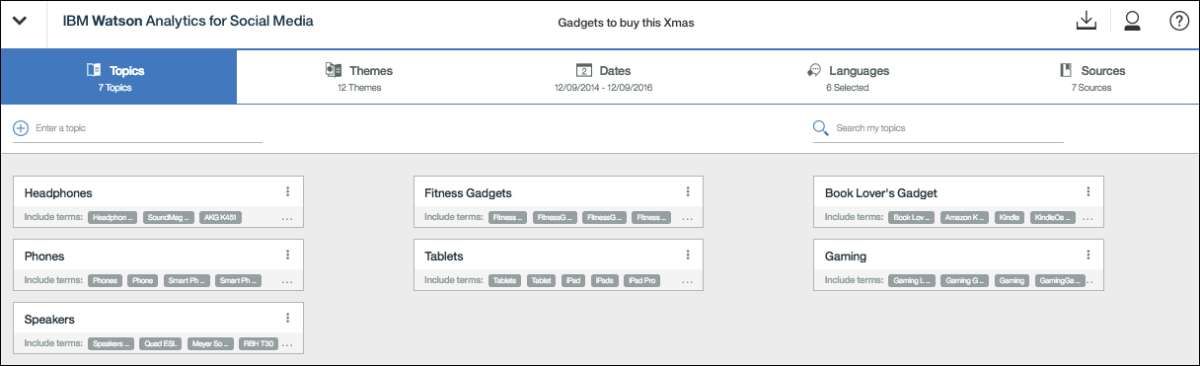Expand the include terms ellipsis for Phones

(287, 281)
